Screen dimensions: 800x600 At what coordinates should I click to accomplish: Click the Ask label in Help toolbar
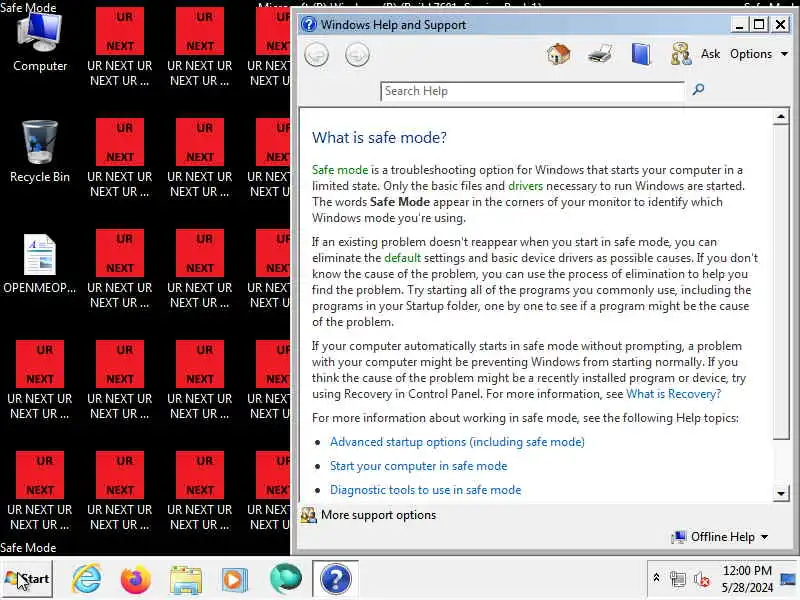710,54
